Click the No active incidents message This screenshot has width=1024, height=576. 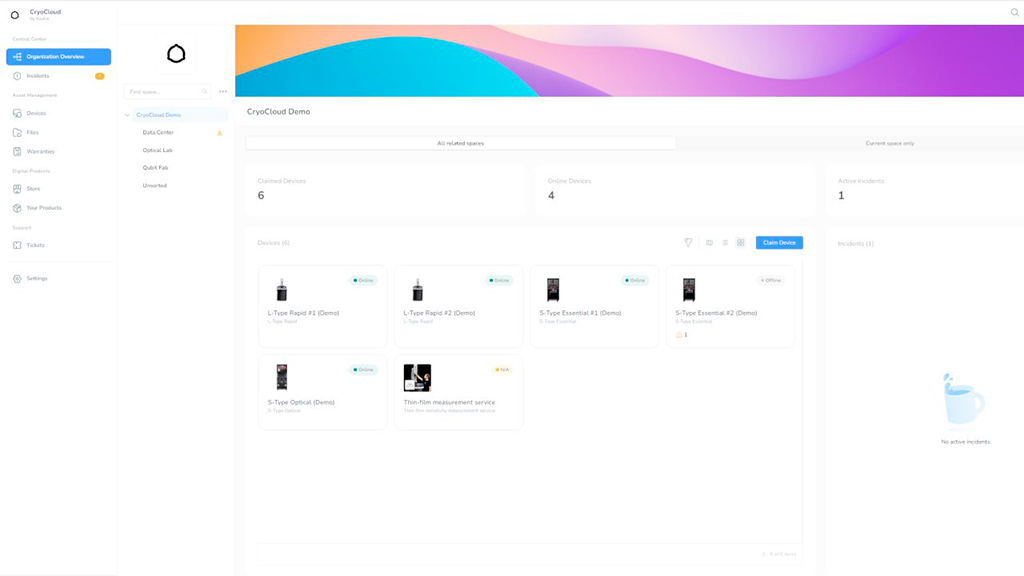click(x=965, y=442)
